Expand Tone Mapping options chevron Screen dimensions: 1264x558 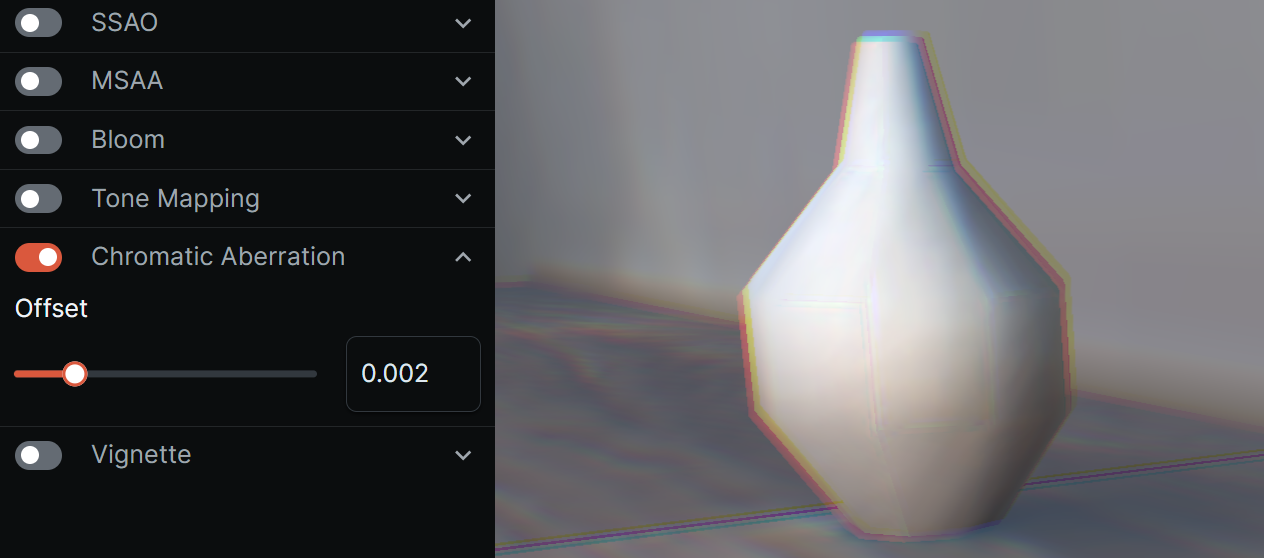pos(463,199)
